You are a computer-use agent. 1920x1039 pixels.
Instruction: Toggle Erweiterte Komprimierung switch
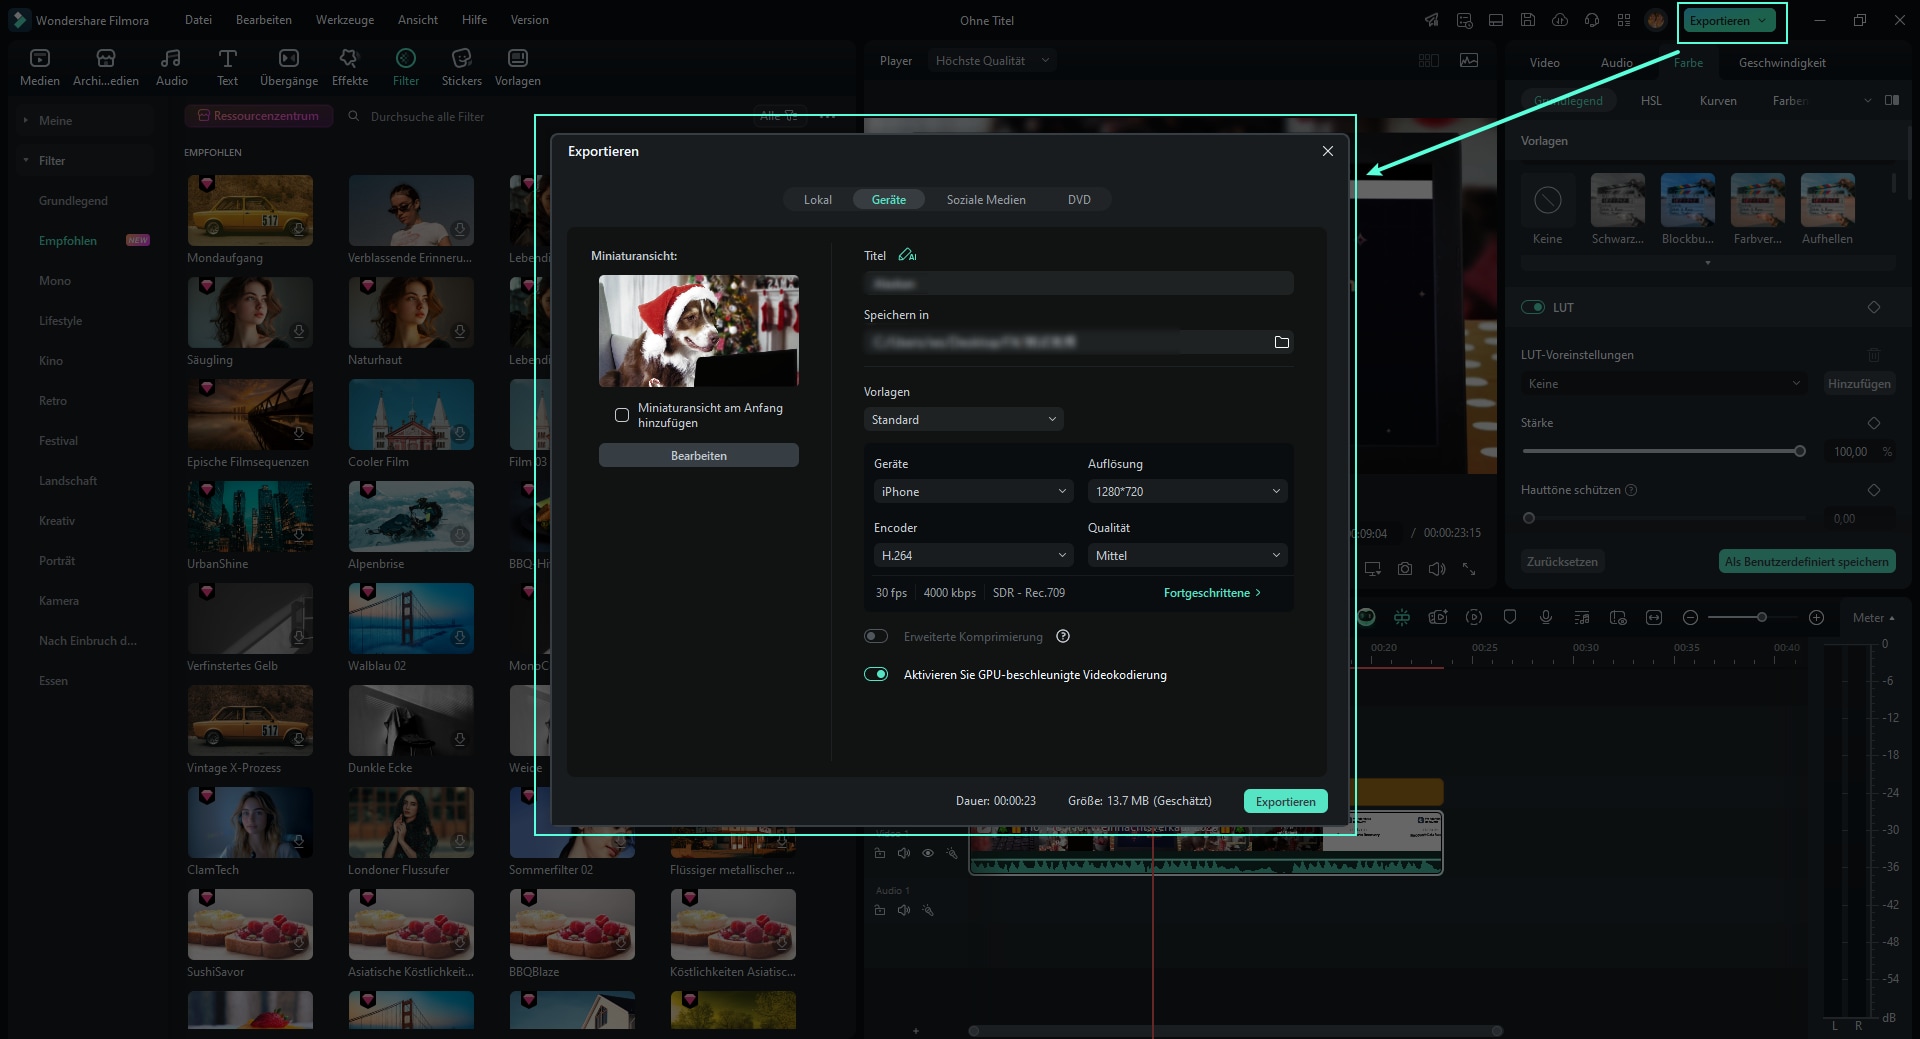(876, 636)
